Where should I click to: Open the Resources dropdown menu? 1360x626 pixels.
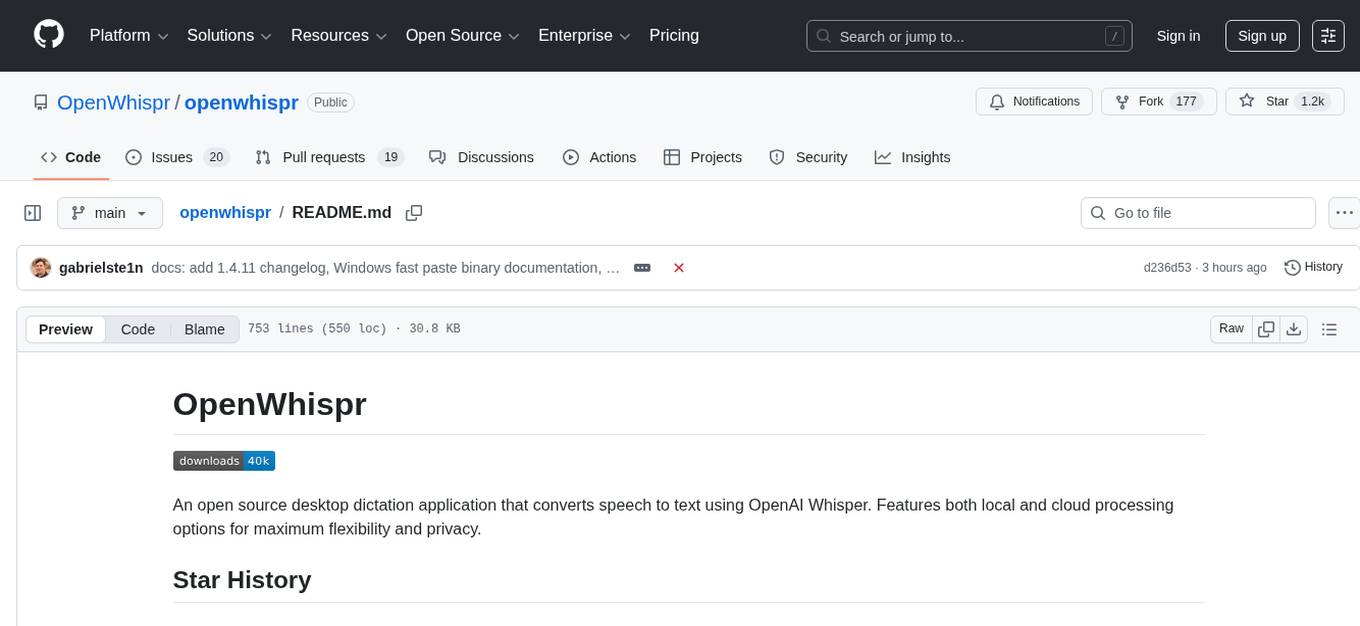pos(338,35)
